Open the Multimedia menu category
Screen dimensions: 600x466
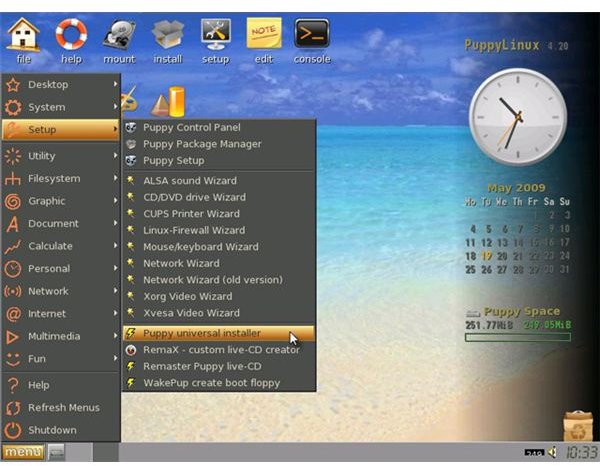(x=61, y=336)
